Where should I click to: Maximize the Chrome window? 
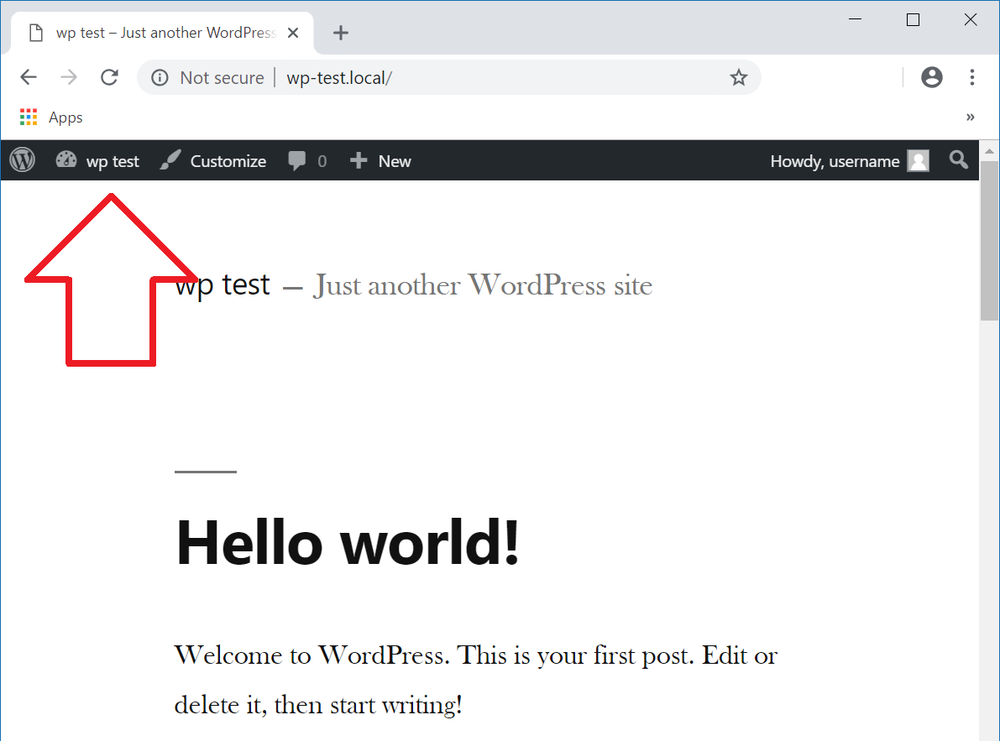(913, 20)
